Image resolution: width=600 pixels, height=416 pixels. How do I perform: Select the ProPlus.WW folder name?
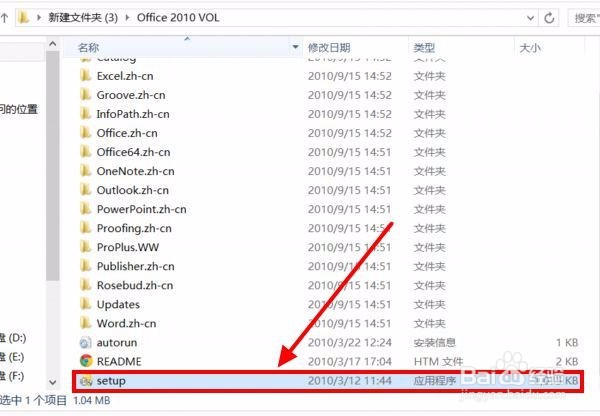(127, 247)
